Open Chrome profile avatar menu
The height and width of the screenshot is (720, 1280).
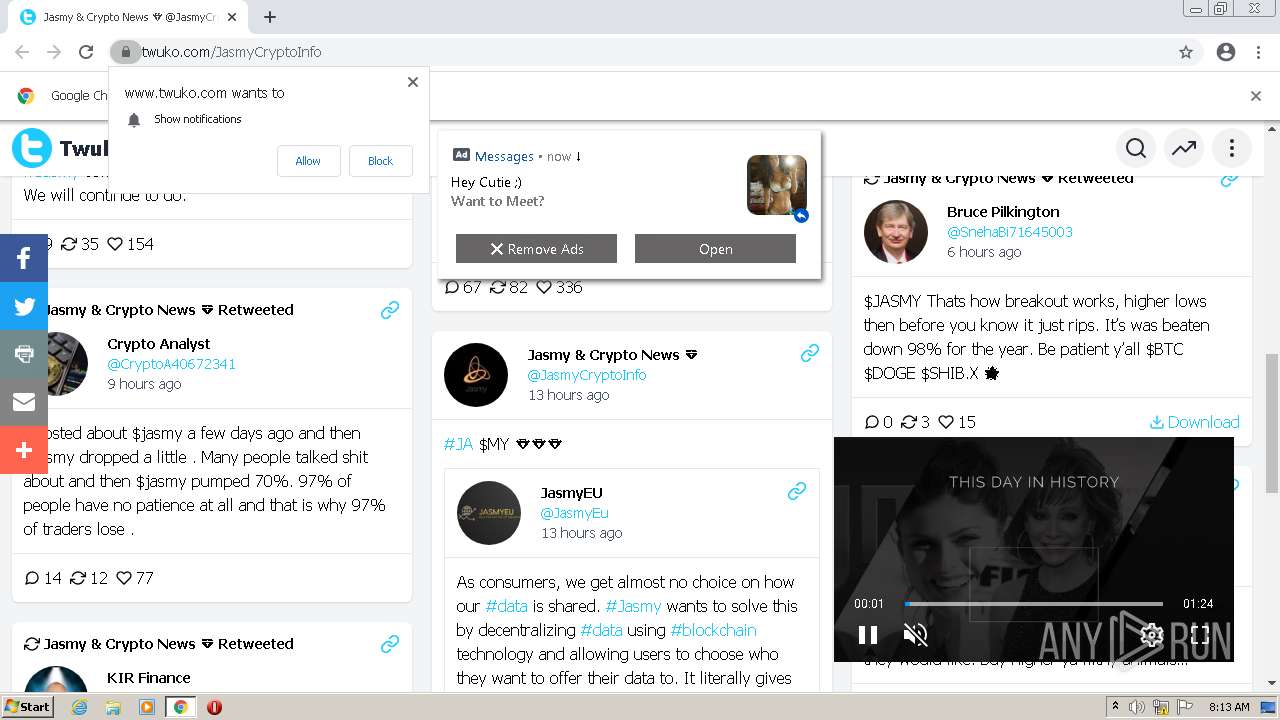coord(1226,52)
